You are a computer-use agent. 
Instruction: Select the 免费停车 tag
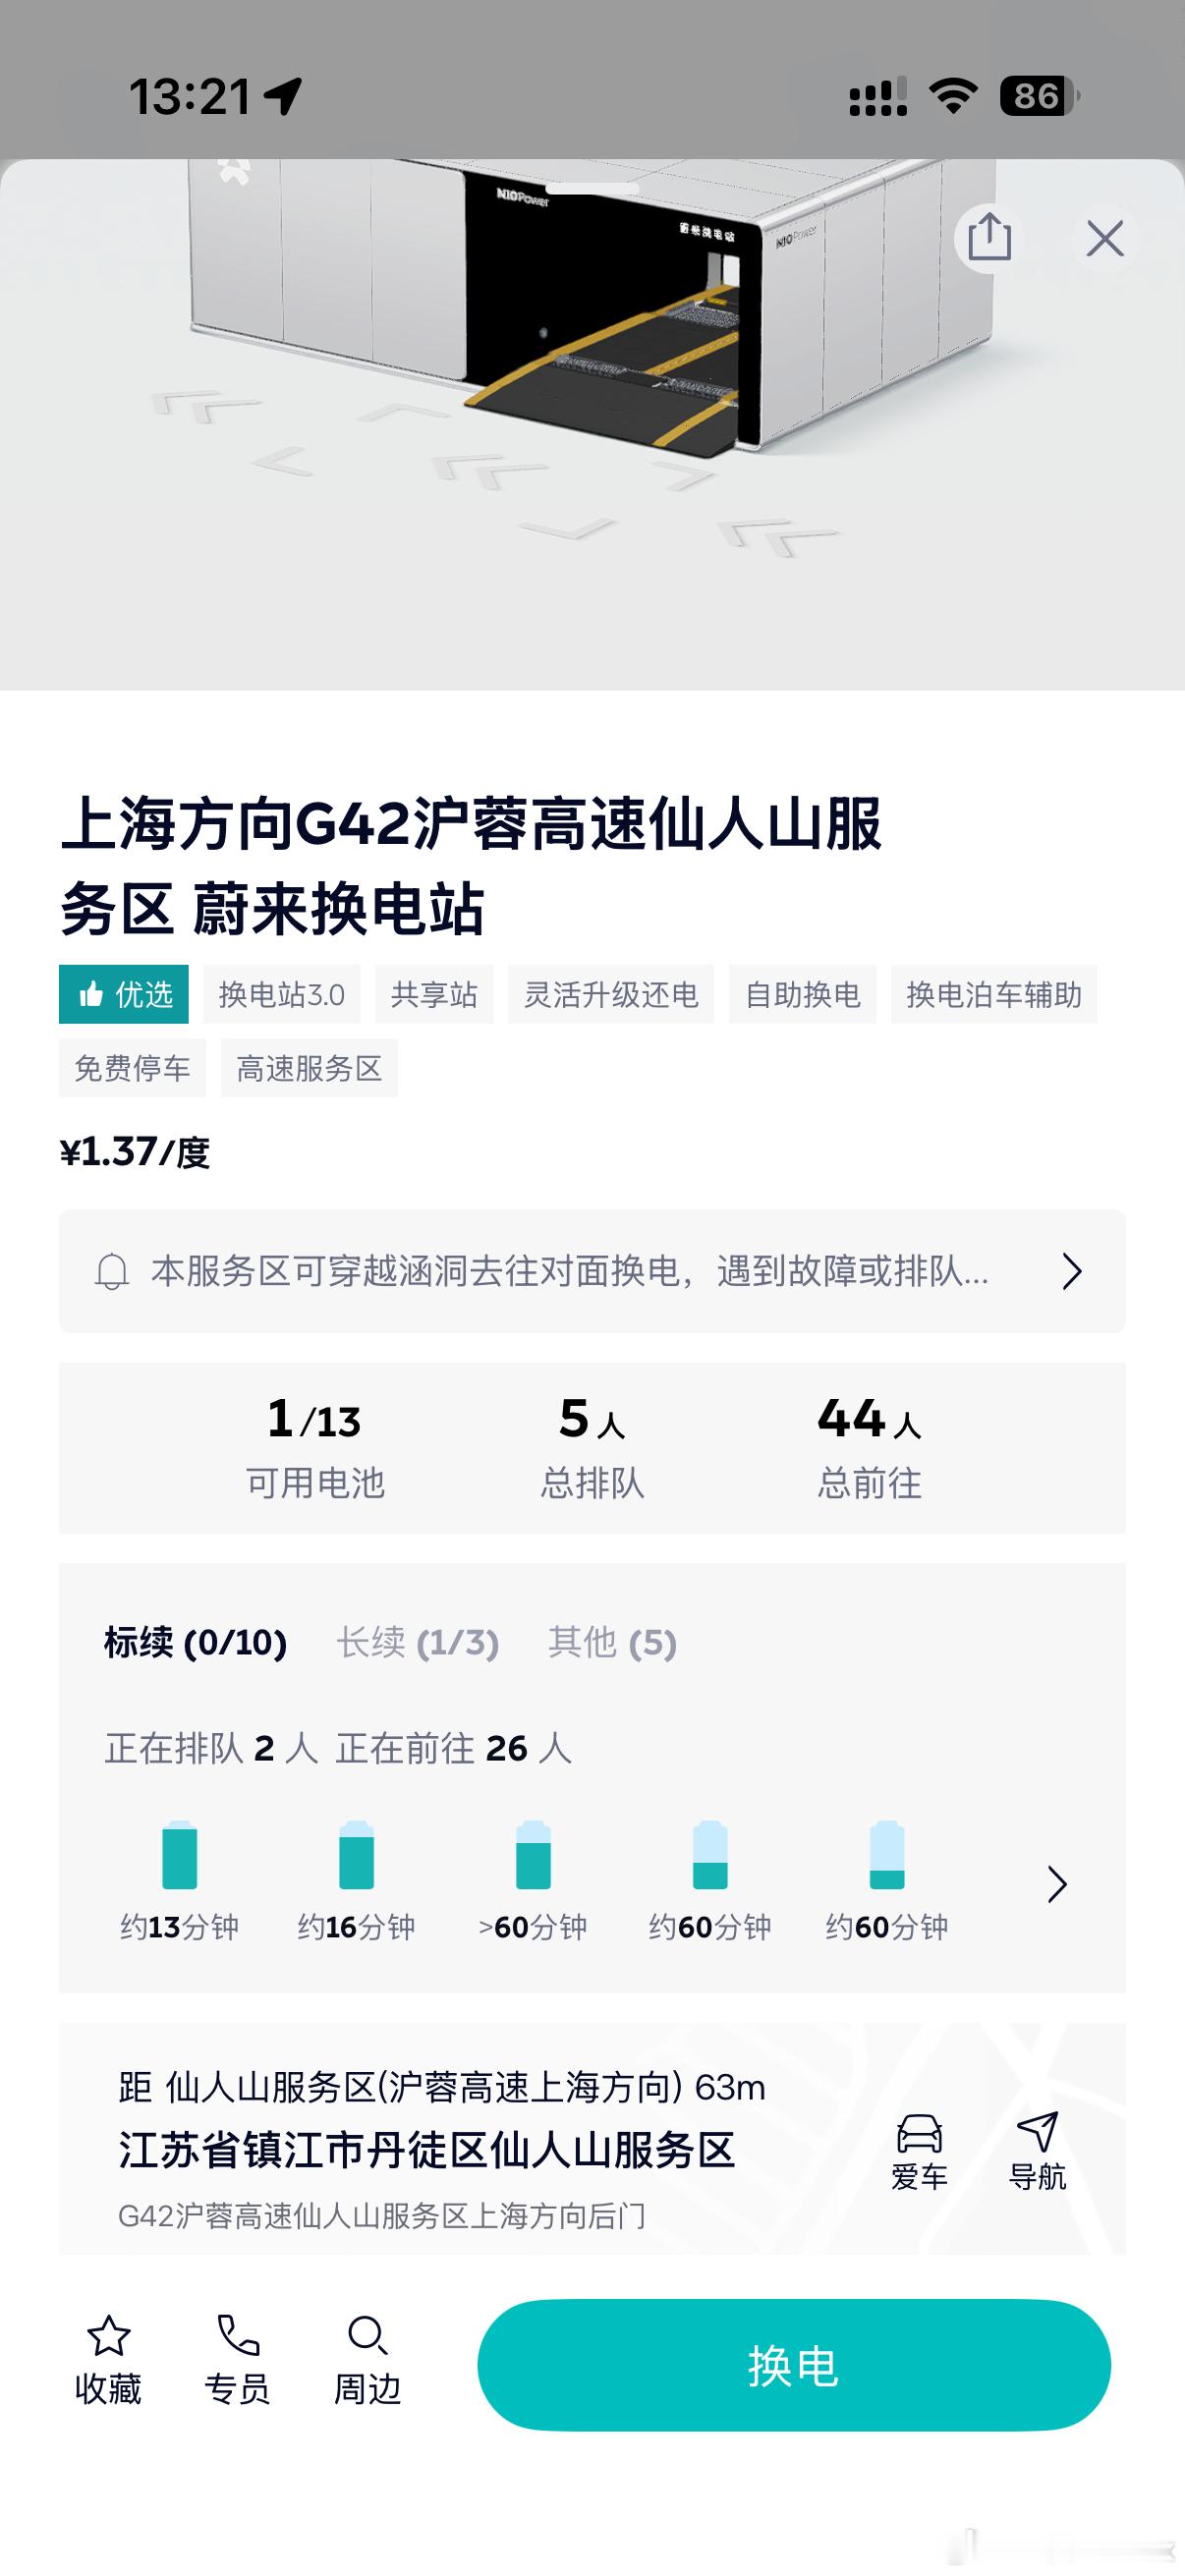(x=131, y=1068)
